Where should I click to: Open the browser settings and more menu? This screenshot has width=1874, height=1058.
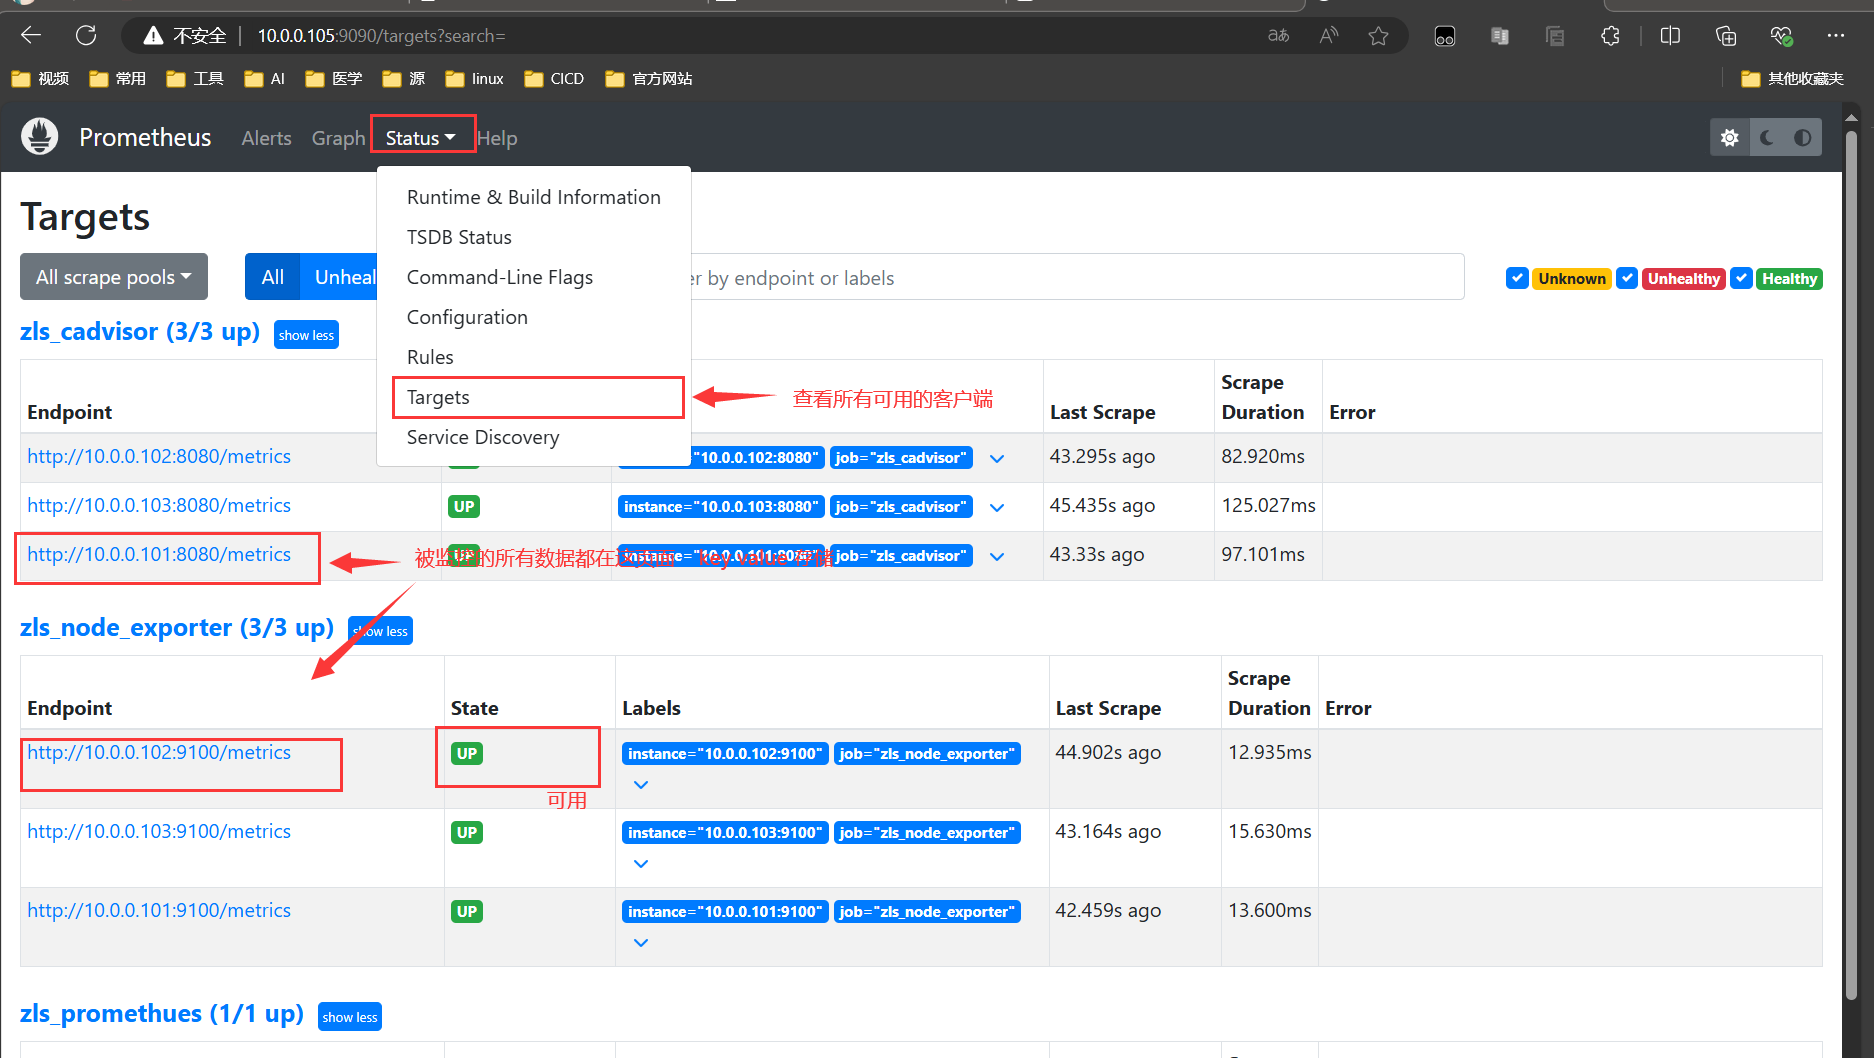(1836, 36)
